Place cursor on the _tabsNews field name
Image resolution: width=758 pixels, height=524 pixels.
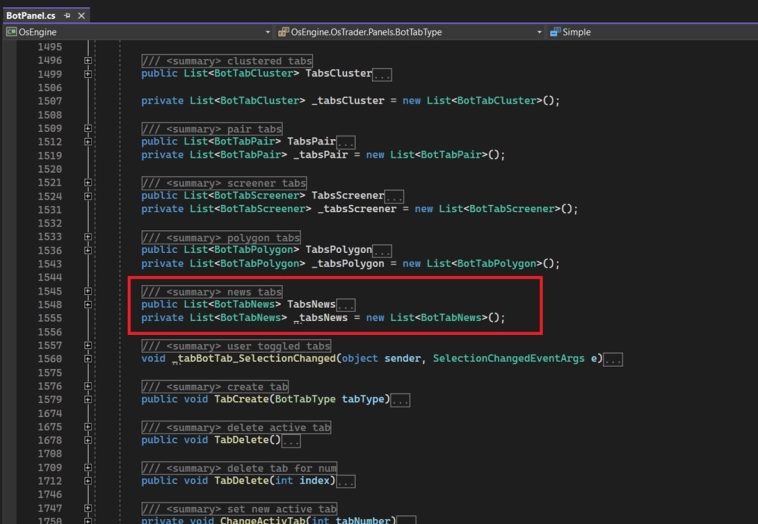point(321,318)
